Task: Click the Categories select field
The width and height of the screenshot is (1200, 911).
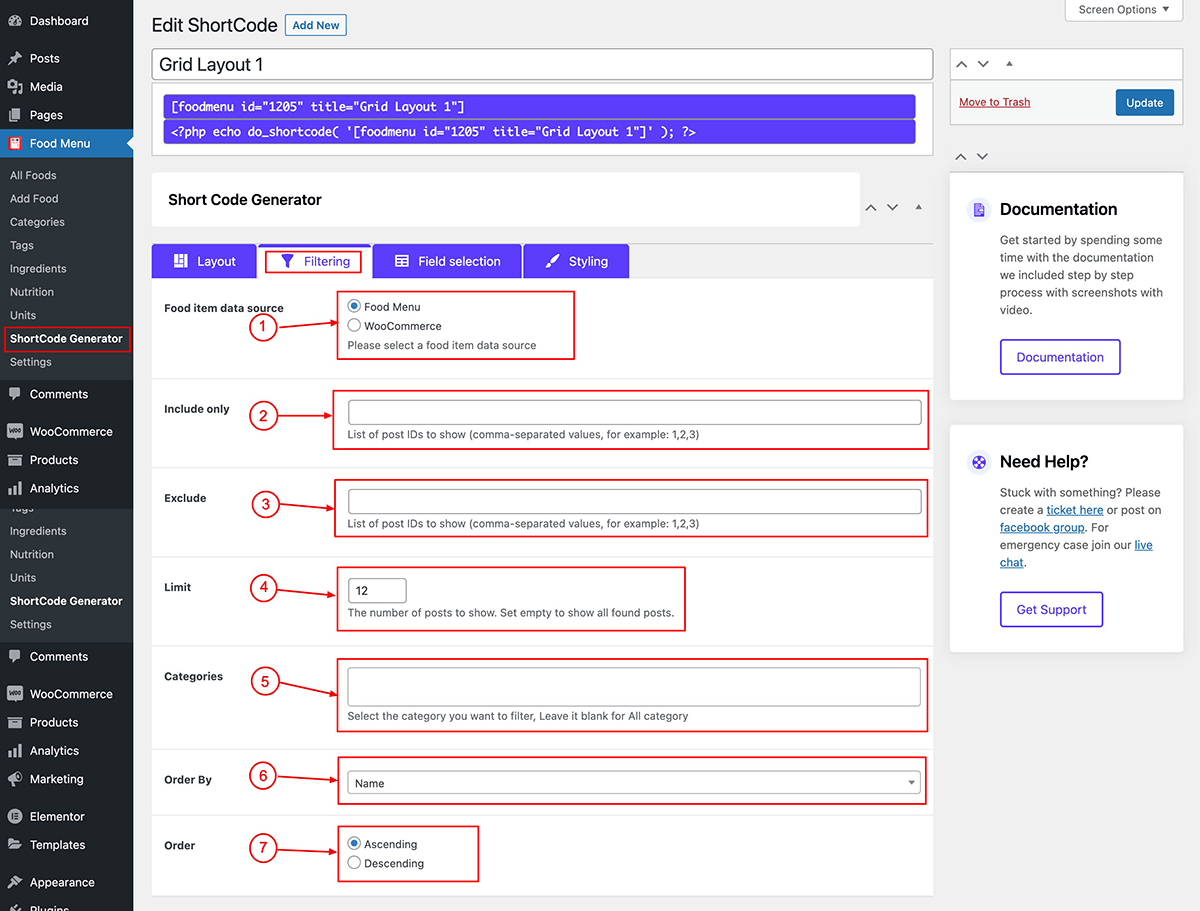Action: [634, 686]
